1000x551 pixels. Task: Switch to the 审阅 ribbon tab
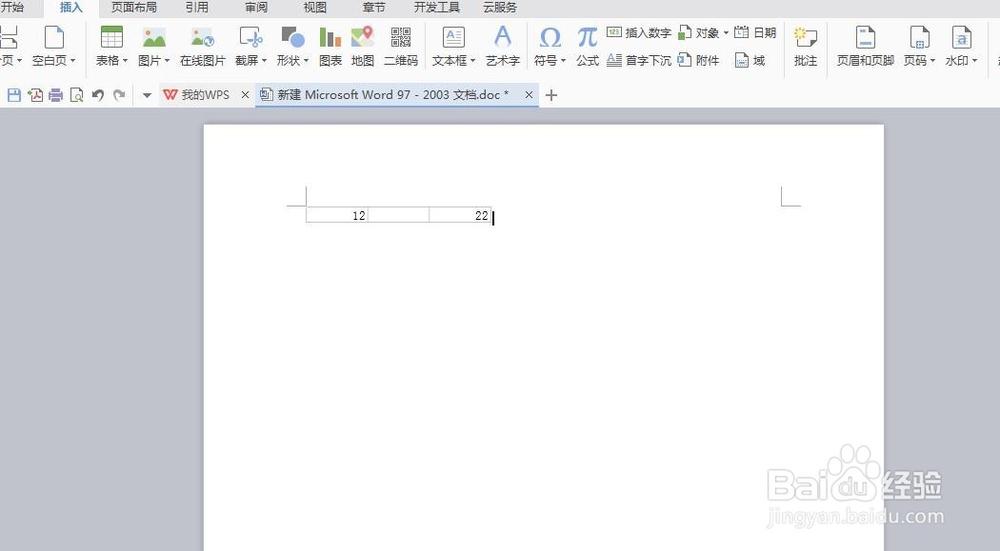[x=256, y=8]
